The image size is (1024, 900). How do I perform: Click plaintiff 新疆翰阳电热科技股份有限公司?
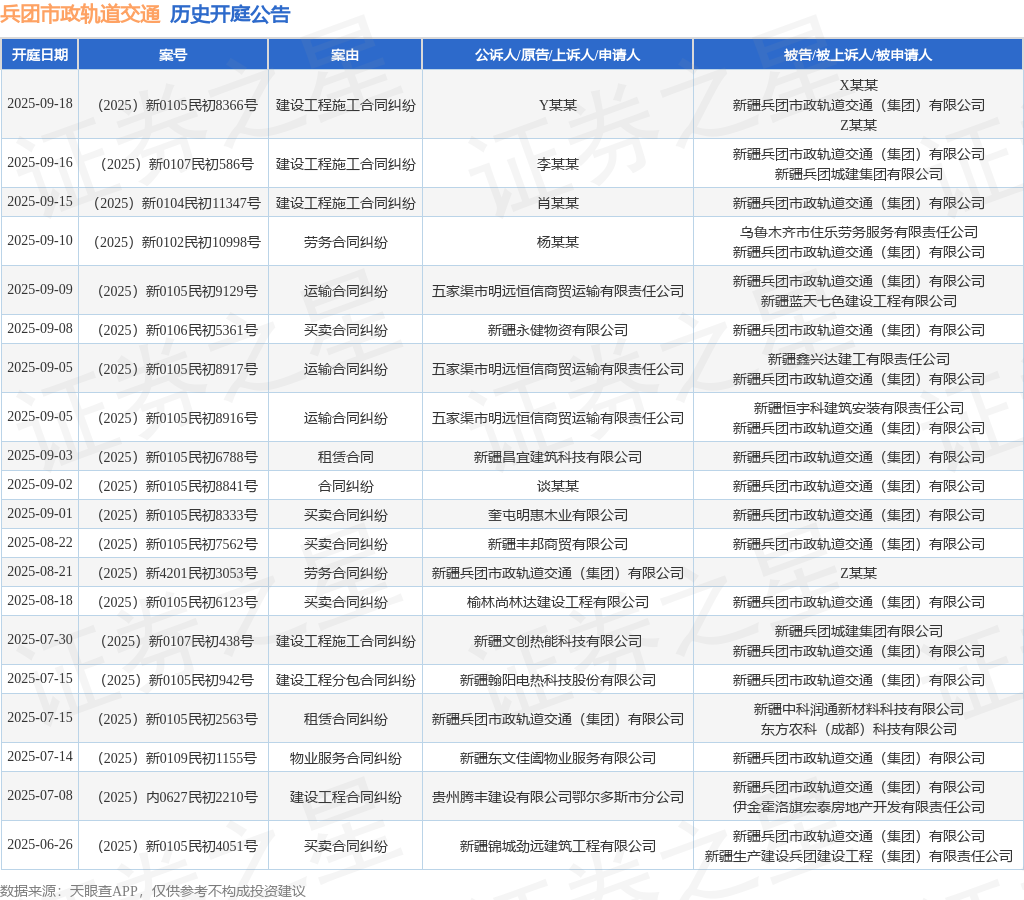click(558, 681)
